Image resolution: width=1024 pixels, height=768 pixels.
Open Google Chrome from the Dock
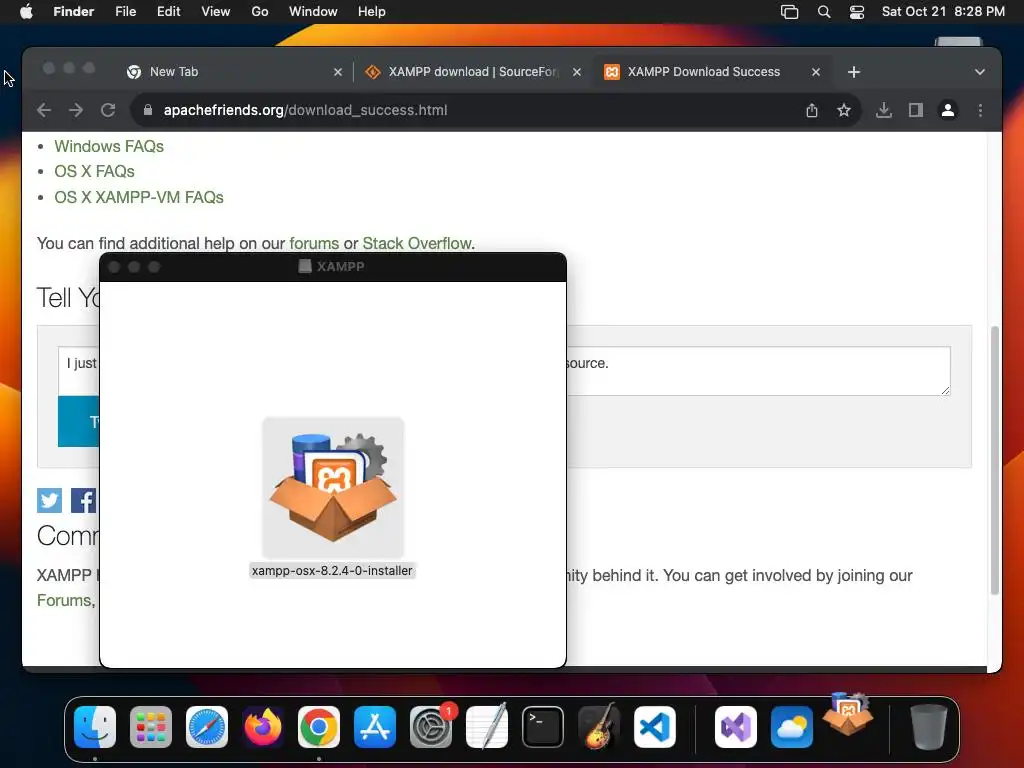[319, 727]
